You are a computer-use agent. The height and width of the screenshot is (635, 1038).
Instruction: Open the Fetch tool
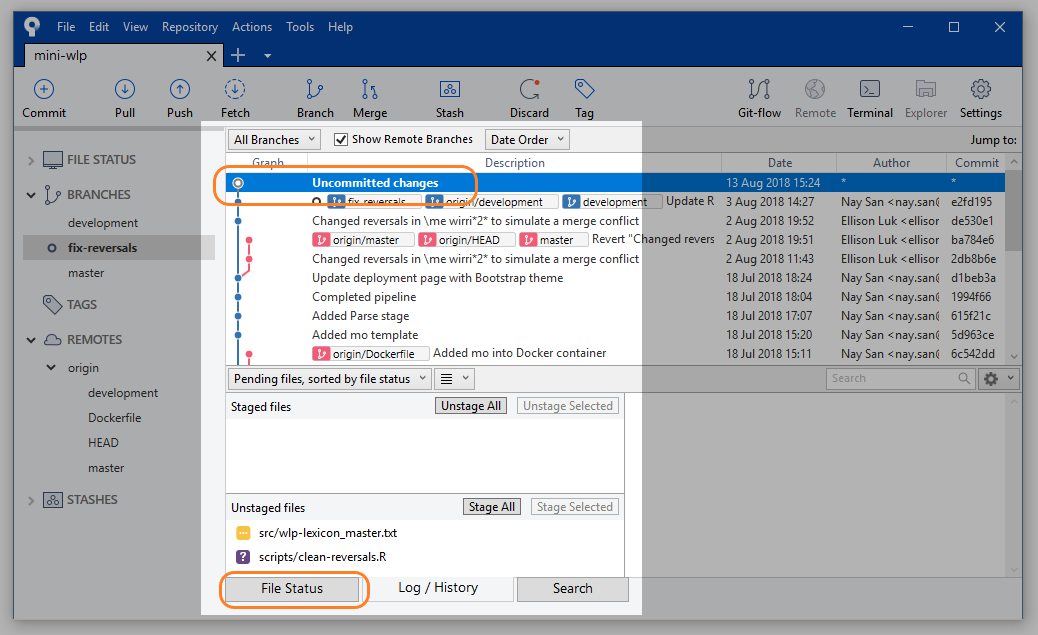pos(234,97)
